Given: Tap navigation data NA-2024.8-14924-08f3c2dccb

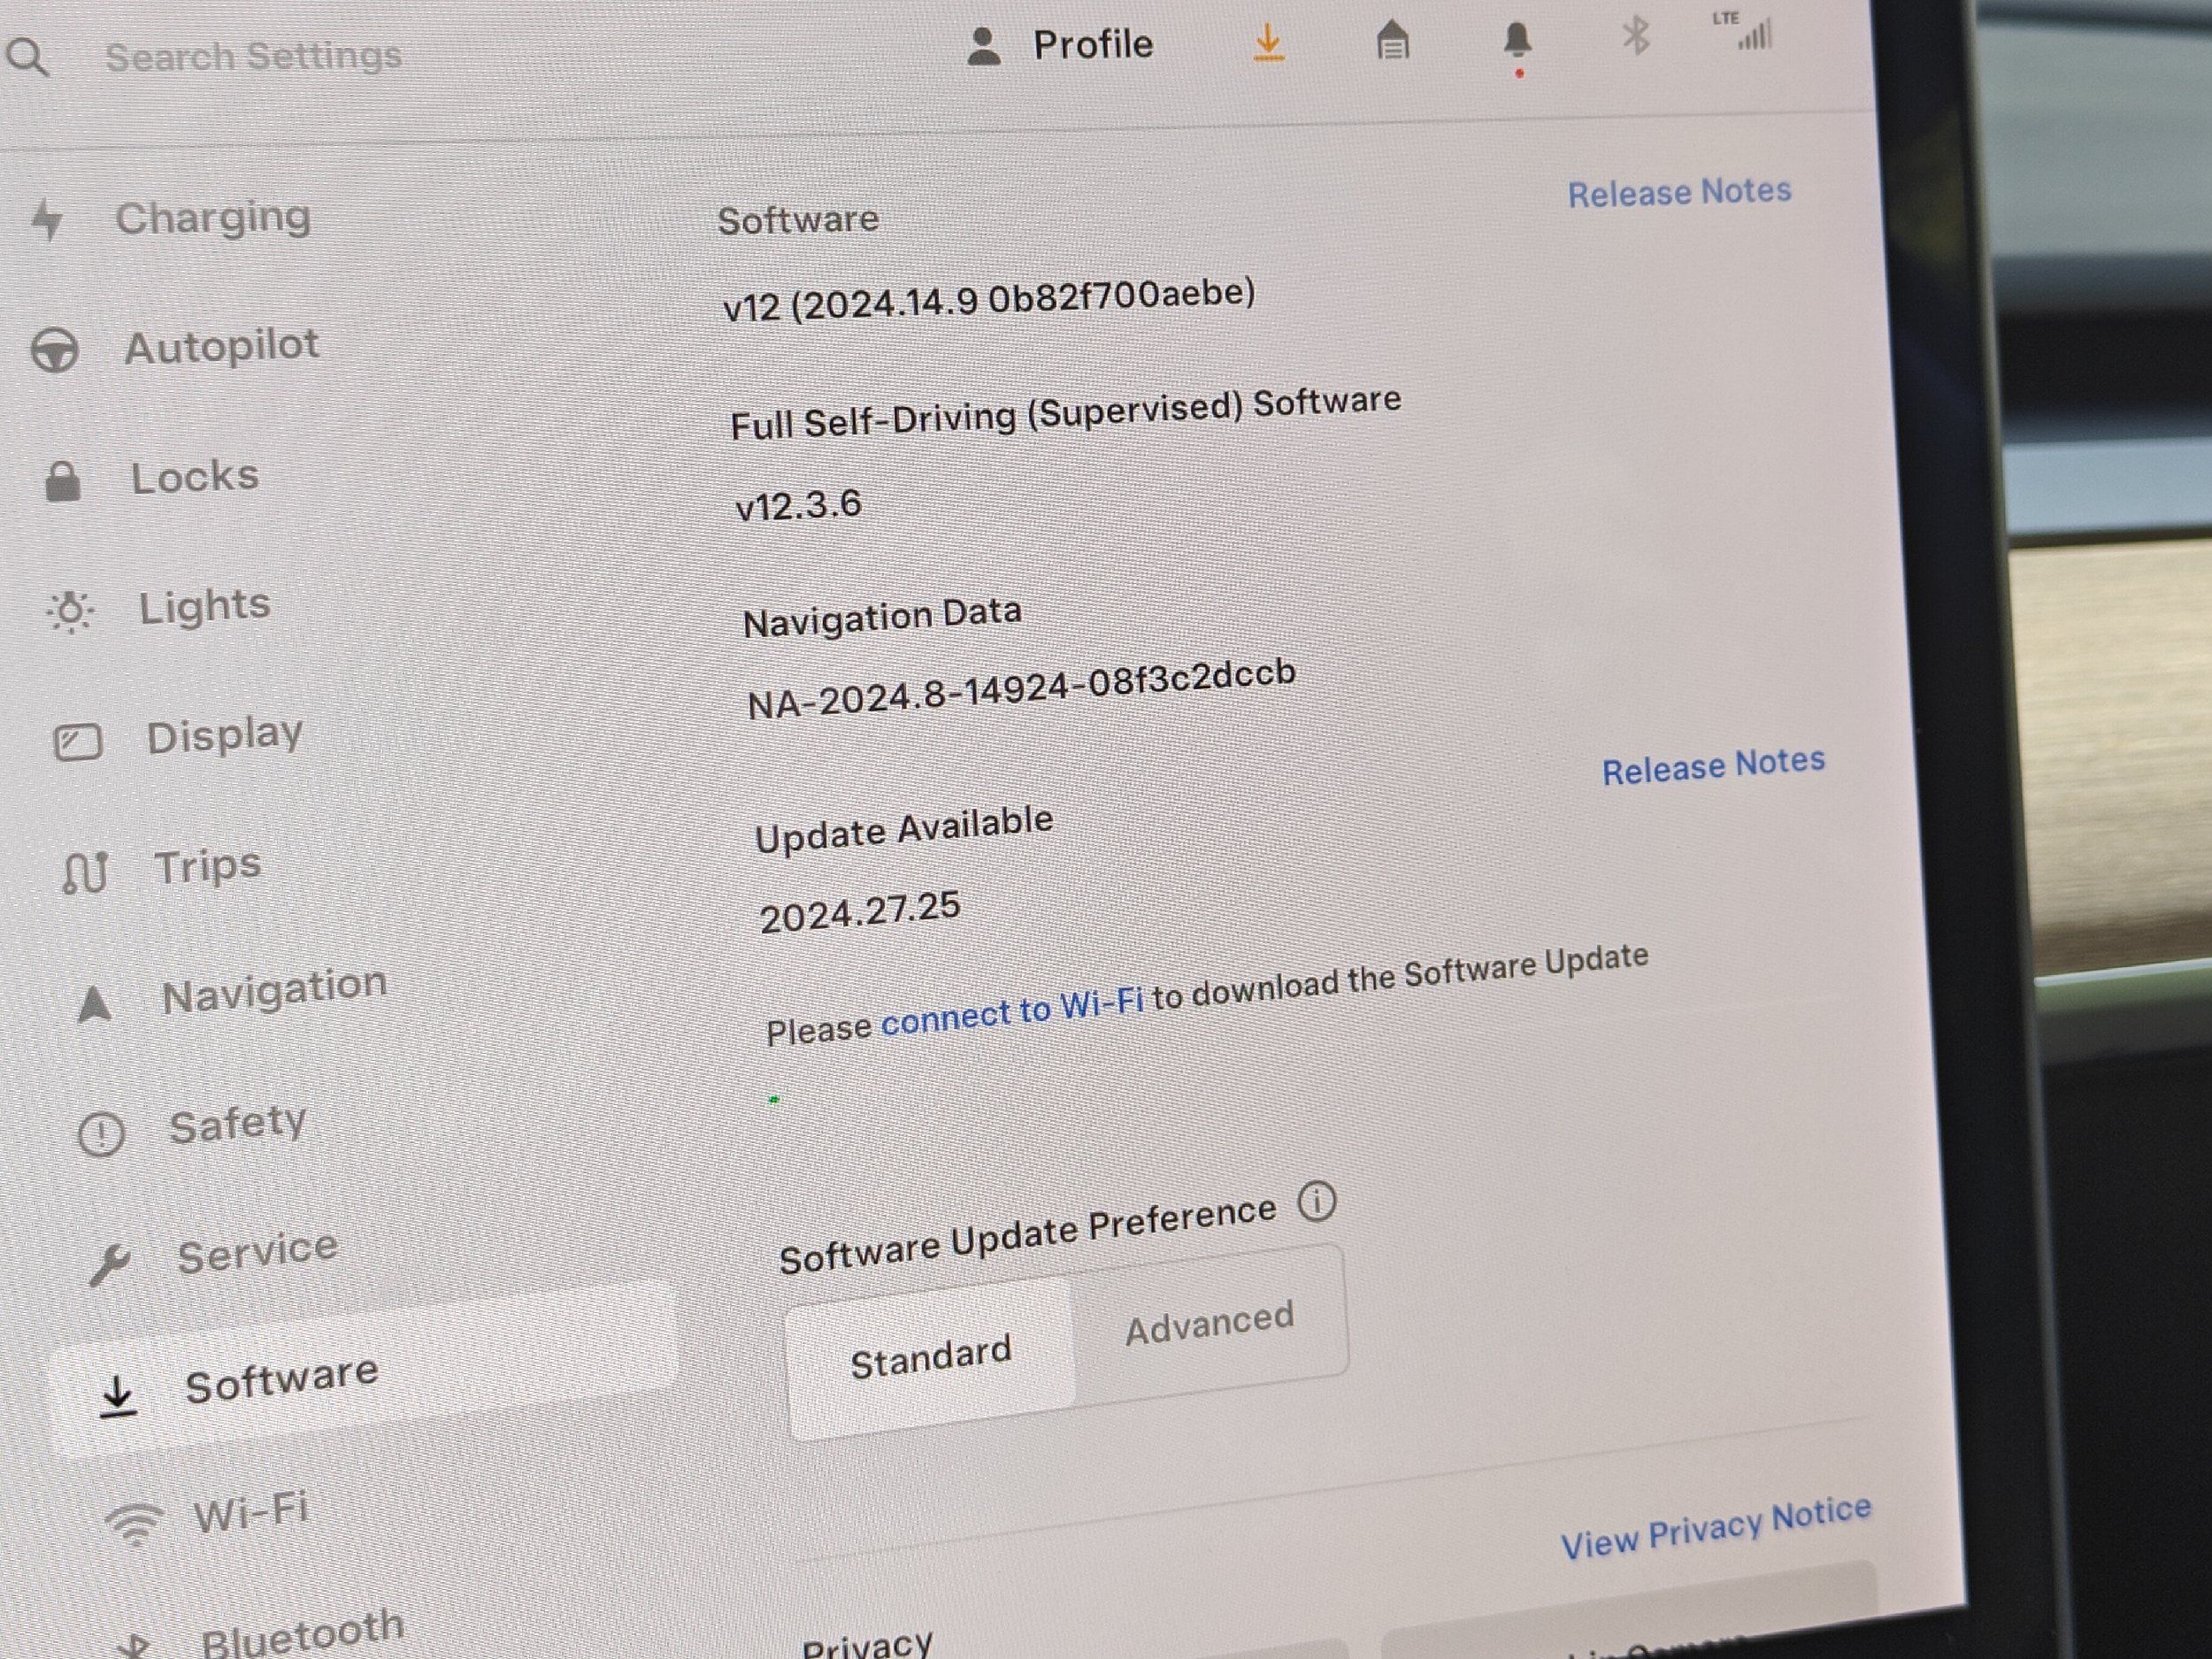Looking at the screenshot, I should (x=1022, y=689).
